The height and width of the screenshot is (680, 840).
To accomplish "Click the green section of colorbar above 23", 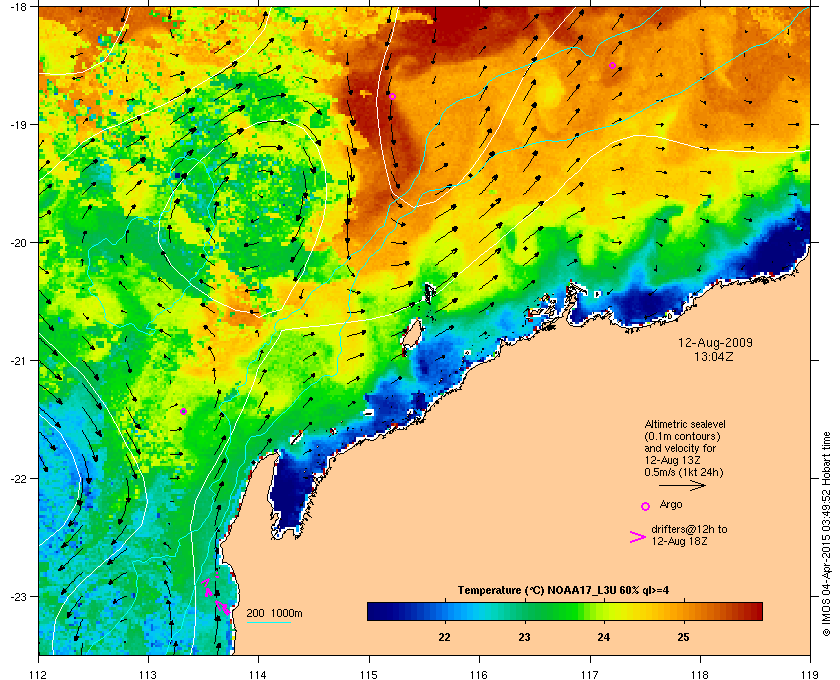I will [x=525, y=611].
